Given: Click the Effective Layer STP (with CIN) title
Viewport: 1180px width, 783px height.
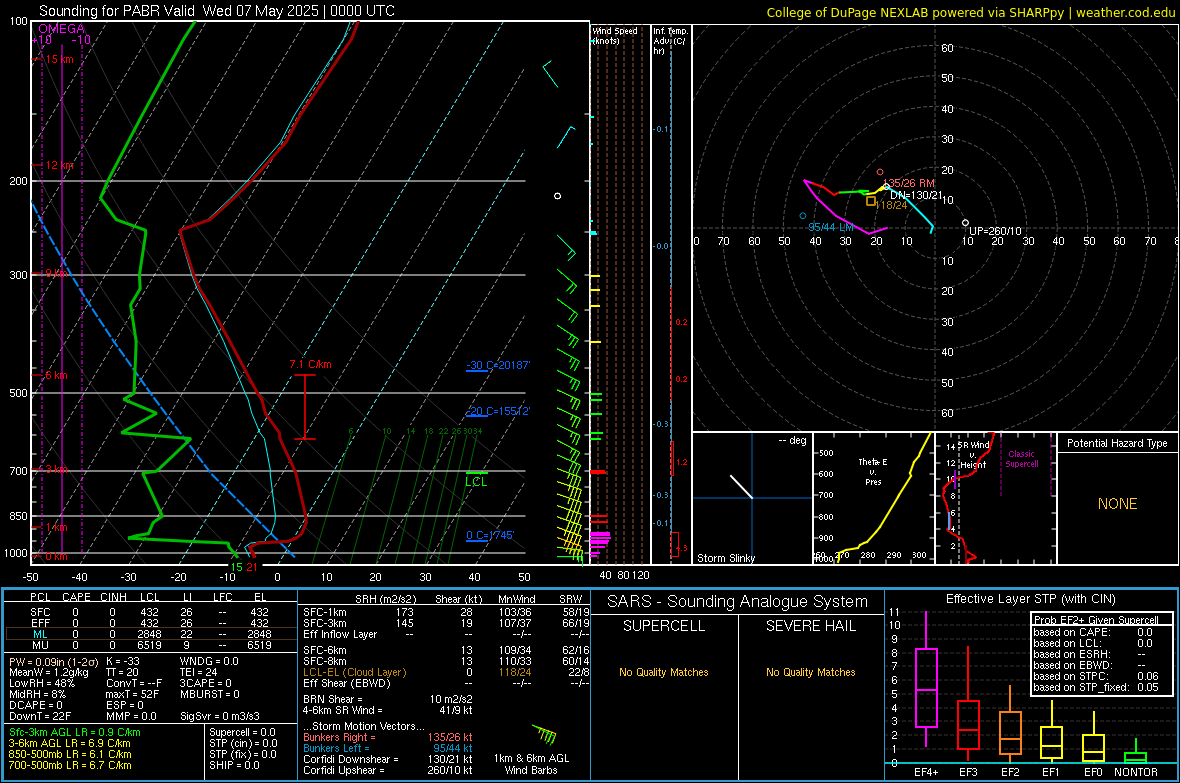Looking at the screenshot, I should (1030, 599).
